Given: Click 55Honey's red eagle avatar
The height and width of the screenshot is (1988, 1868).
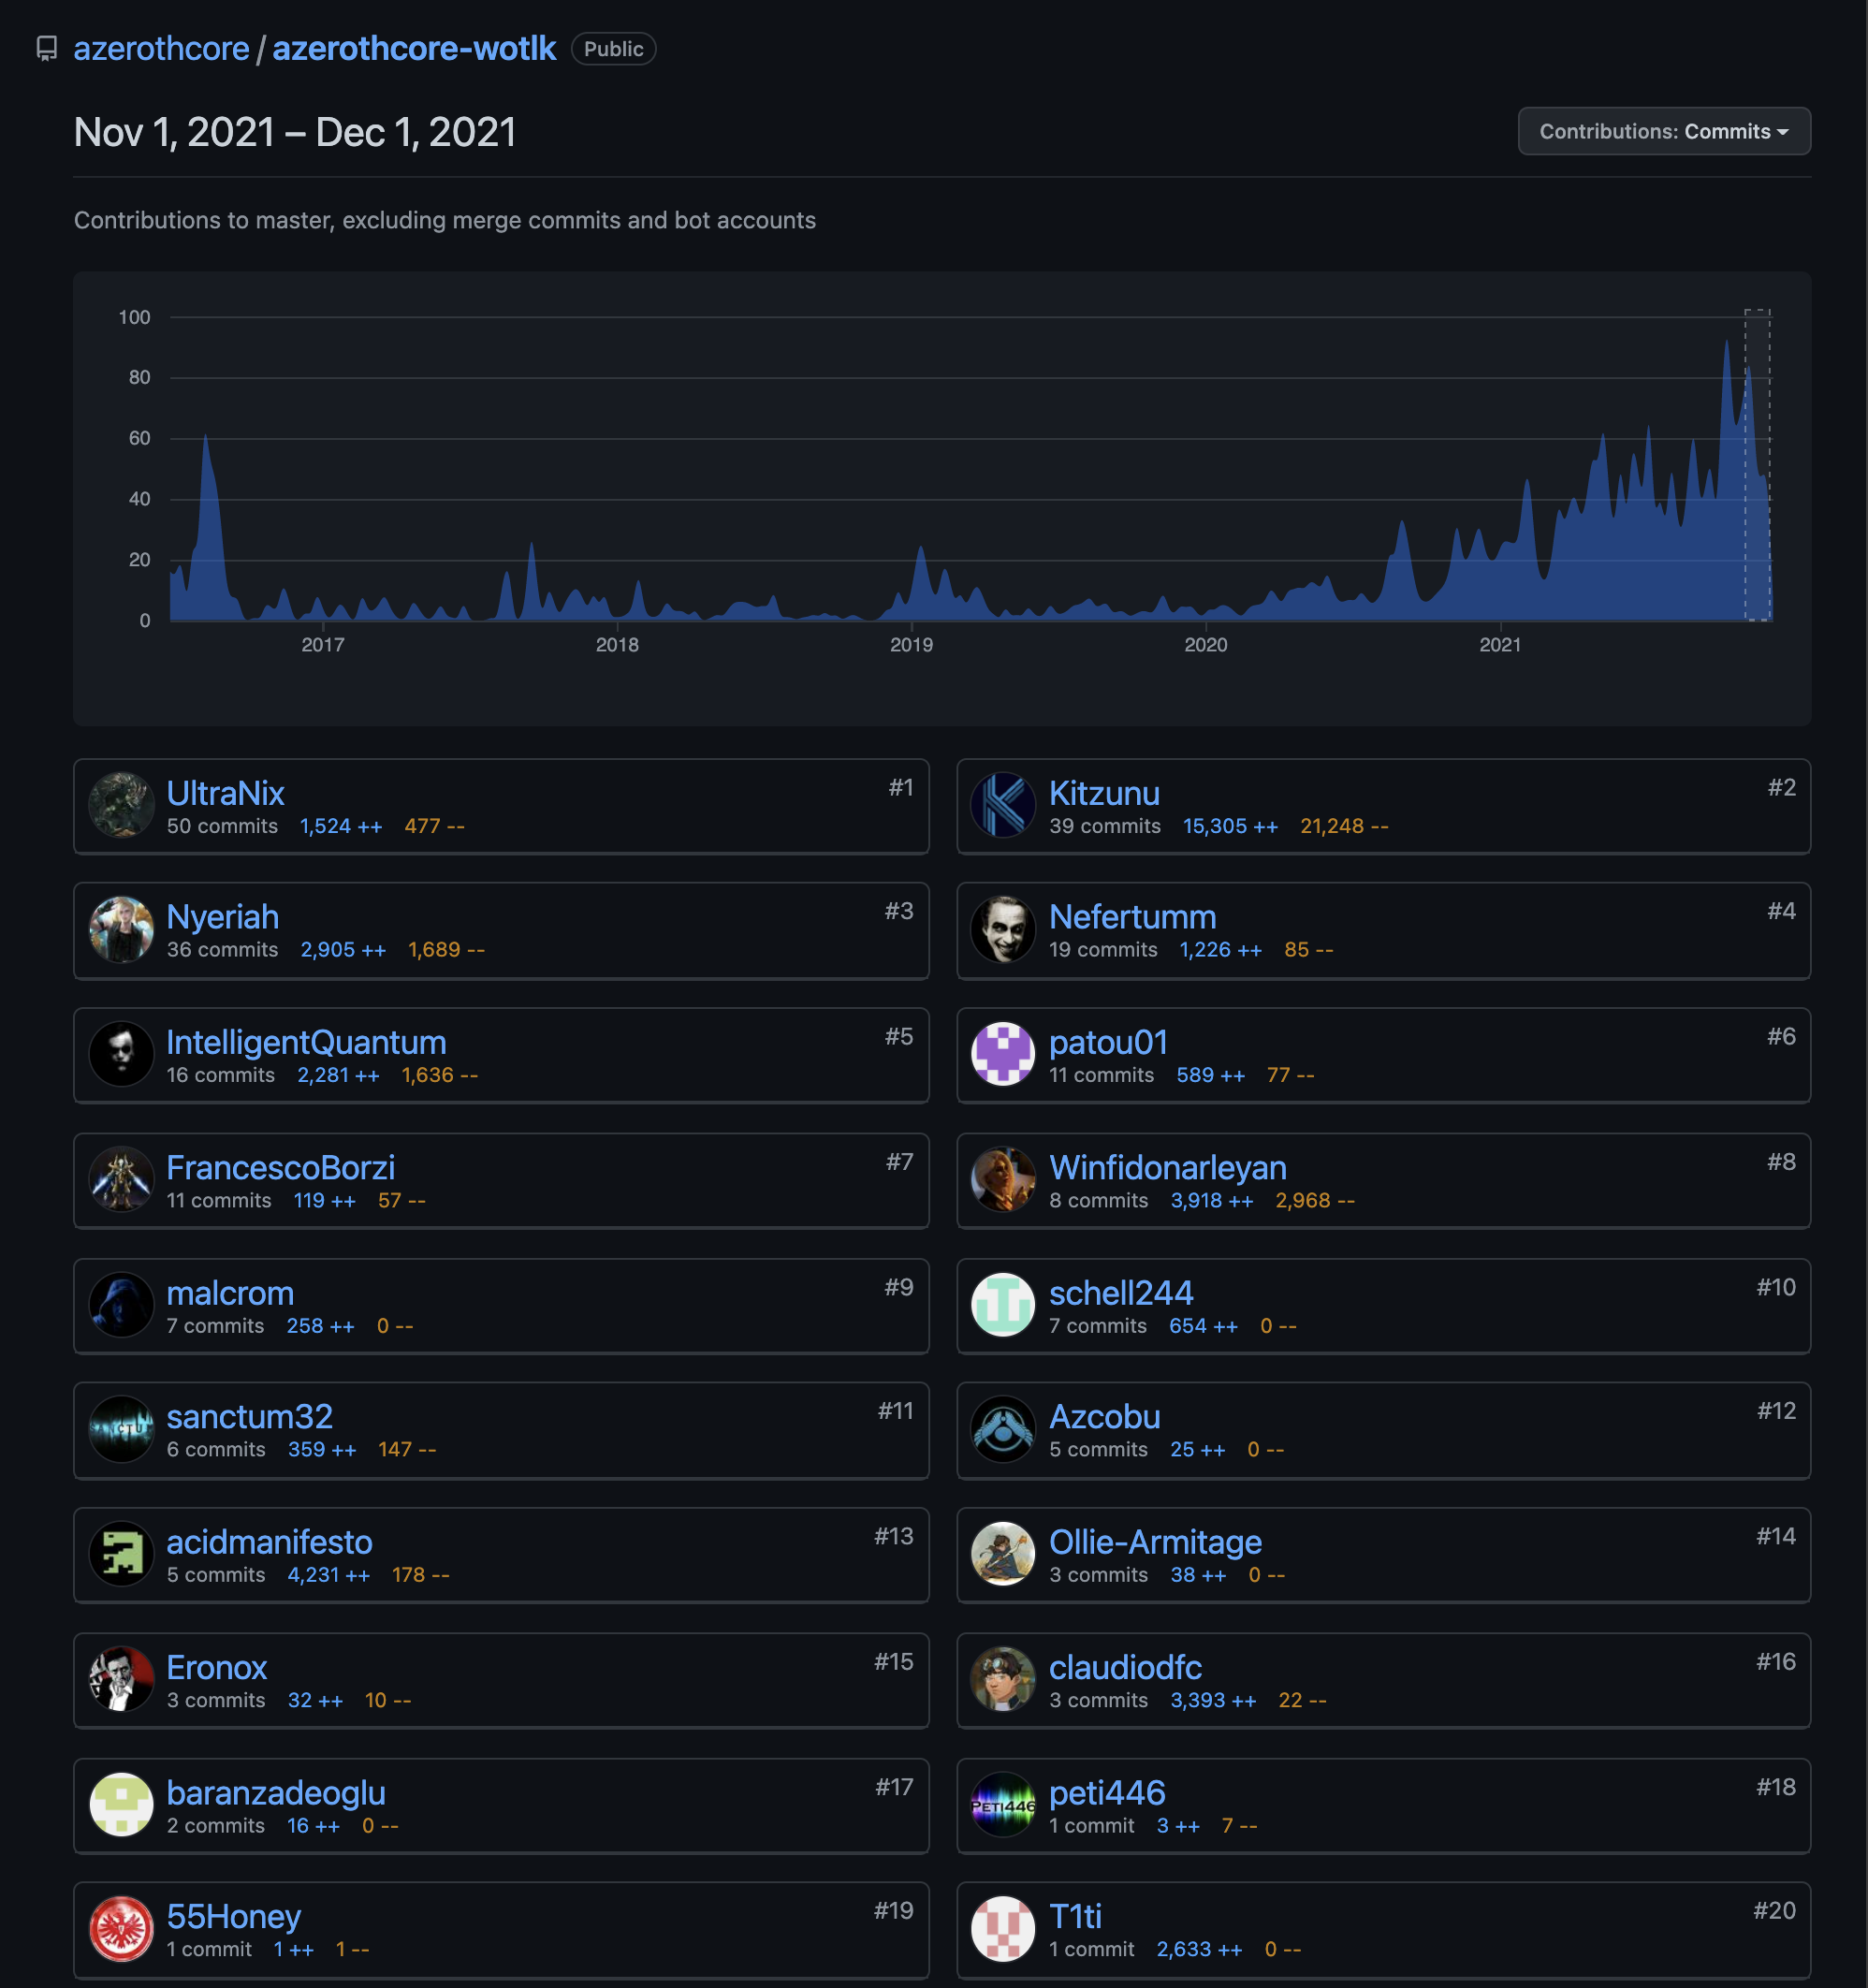Looking at the screenshot, I should point(121,1928).
